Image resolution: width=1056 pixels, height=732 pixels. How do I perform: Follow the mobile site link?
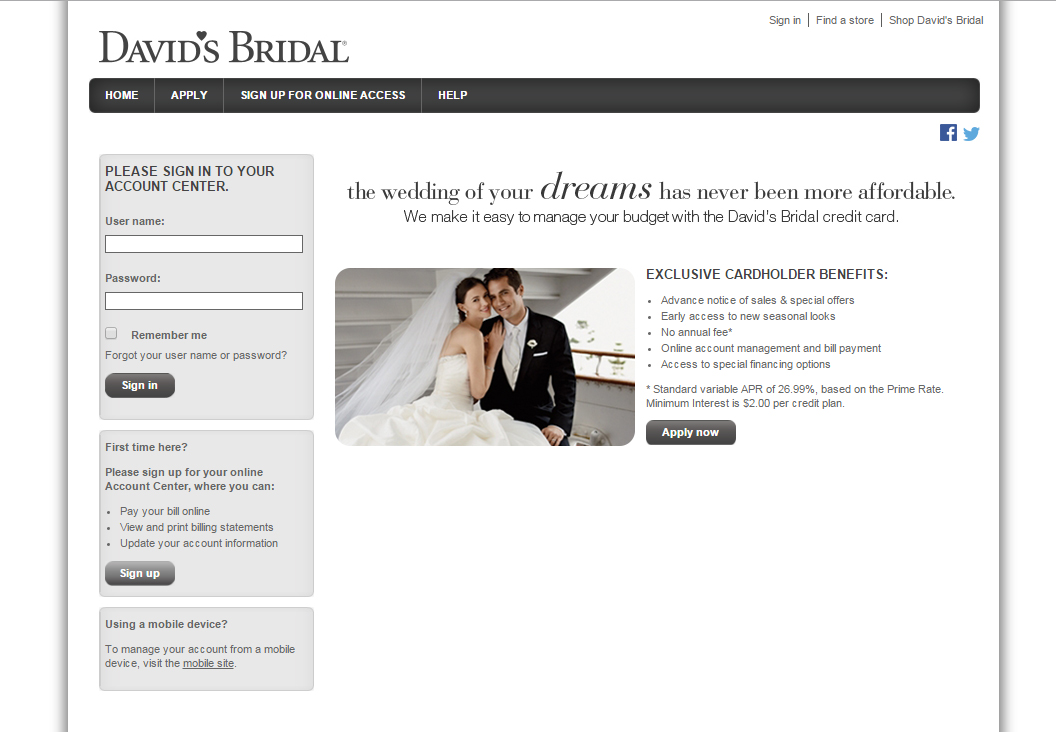pos(208,663)
